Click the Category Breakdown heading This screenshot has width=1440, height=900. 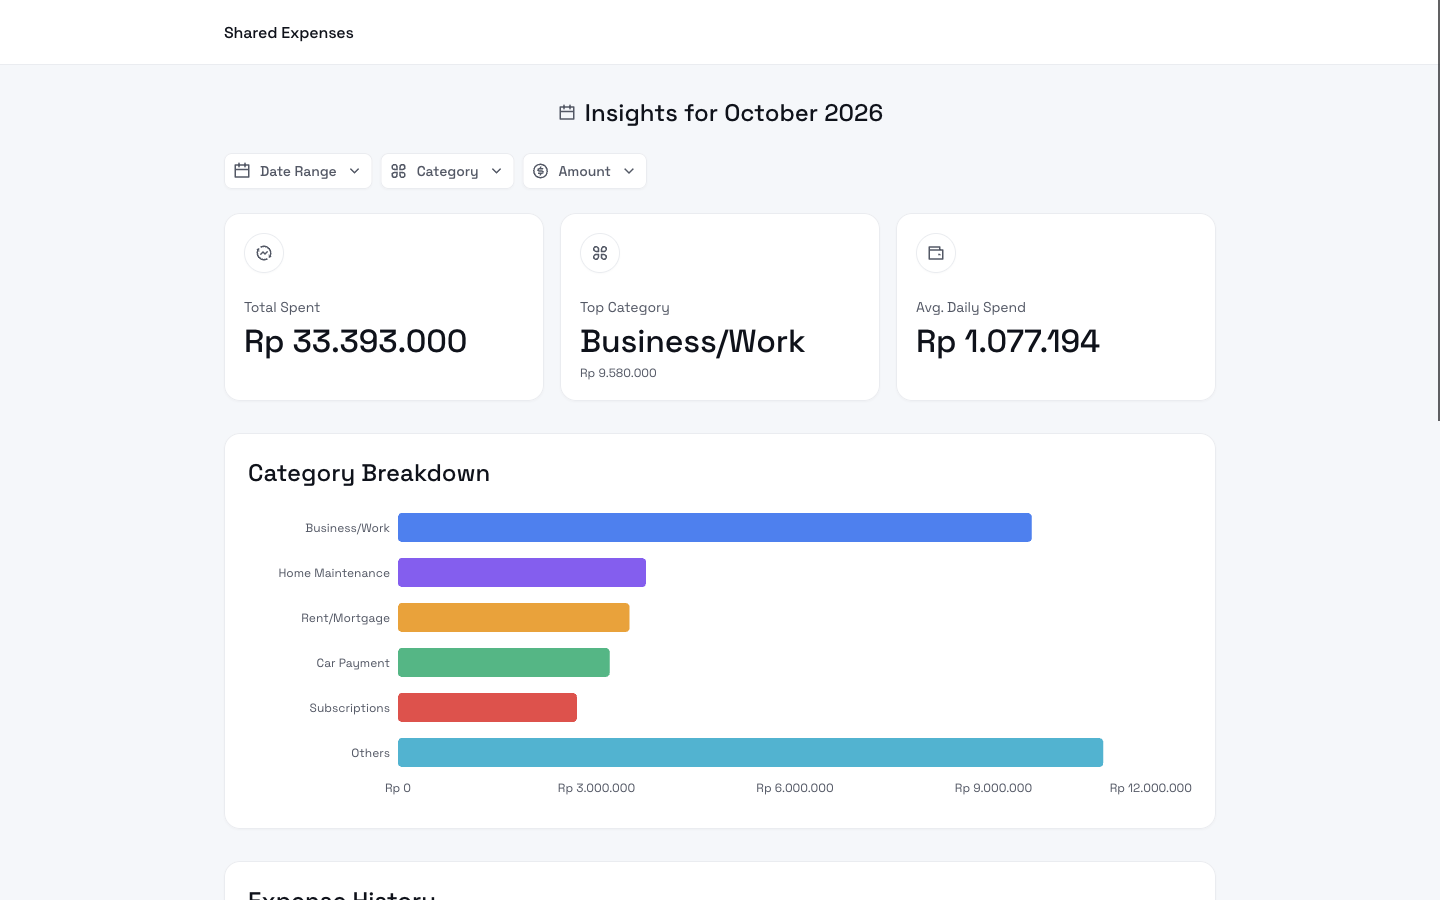[x=369, y=473]
